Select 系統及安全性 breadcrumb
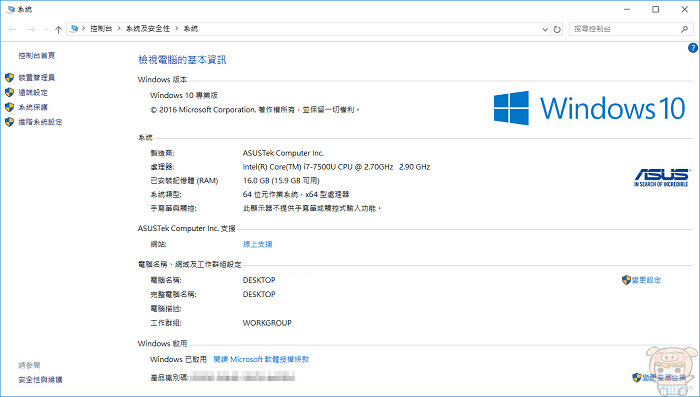Image resolution: width=700 pixels, height=397 pixels. tap(148, 29)
